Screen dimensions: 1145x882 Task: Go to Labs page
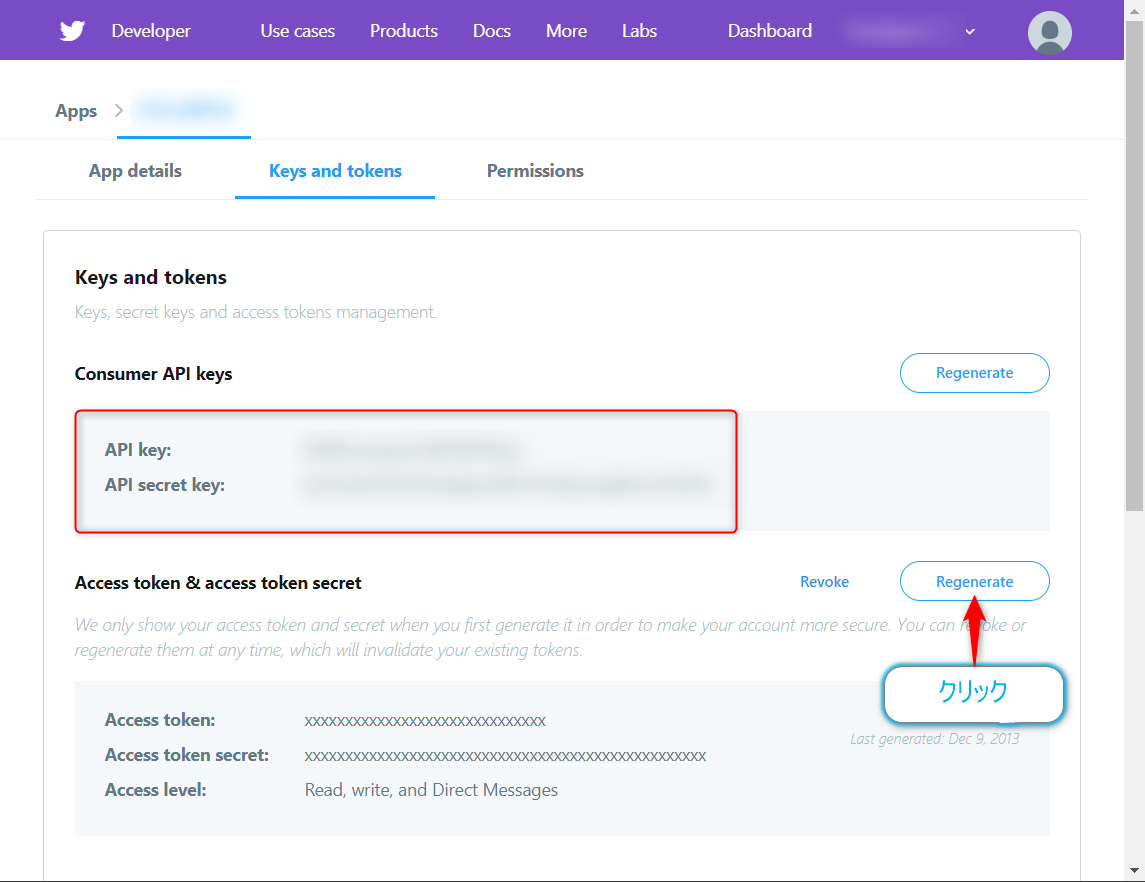639,31
